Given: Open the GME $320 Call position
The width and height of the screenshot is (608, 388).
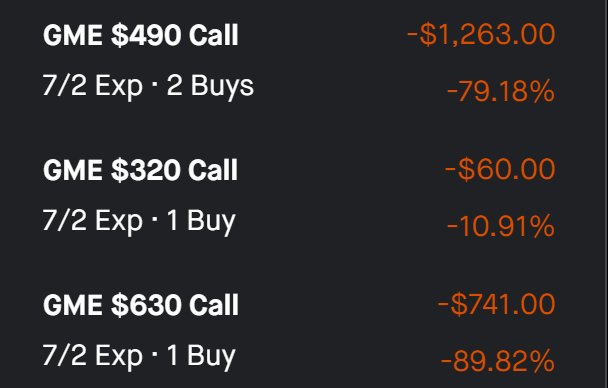Looking at the screenshot, I should (299, 195).
